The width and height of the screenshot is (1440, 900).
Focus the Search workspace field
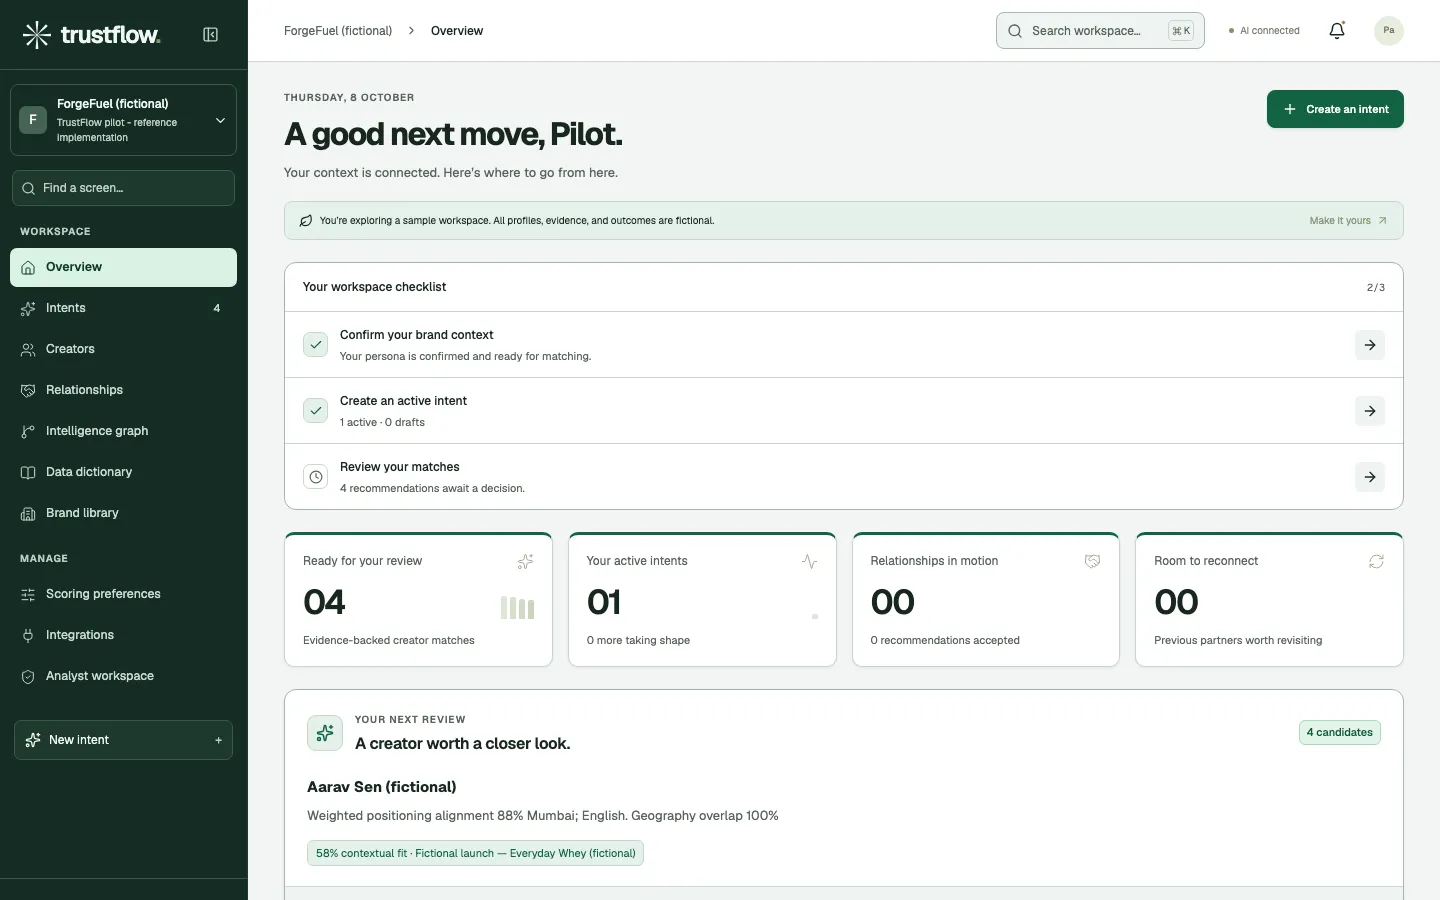(x=1100, y=31)
